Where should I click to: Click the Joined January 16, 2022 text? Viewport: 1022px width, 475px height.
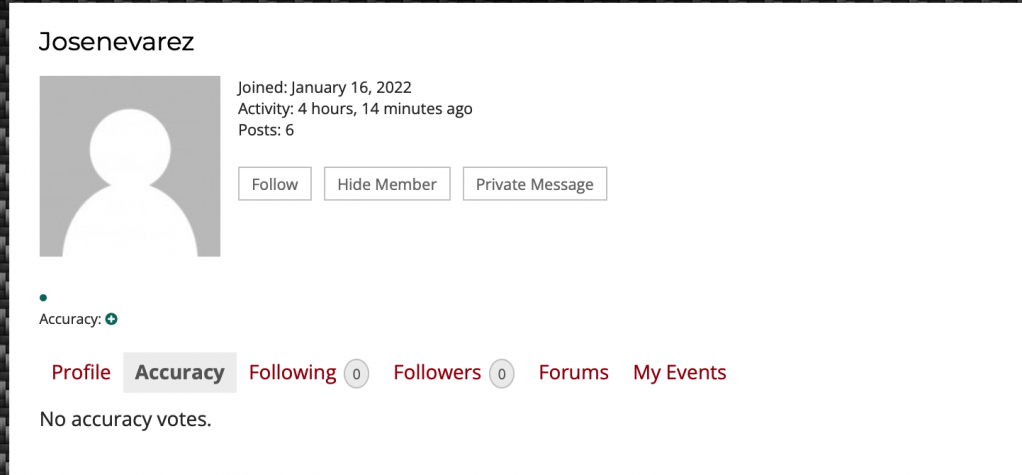coord(325,87)
